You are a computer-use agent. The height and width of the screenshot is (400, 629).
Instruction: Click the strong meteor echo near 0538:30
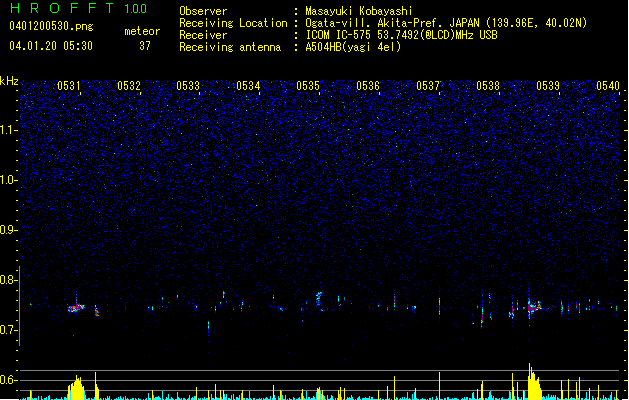point(534,307)
